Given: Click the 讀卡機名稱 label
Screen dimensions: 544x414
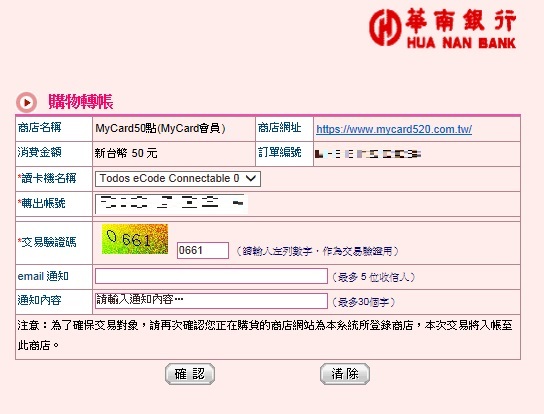Looking at the screenshot, I should point(47,178).
